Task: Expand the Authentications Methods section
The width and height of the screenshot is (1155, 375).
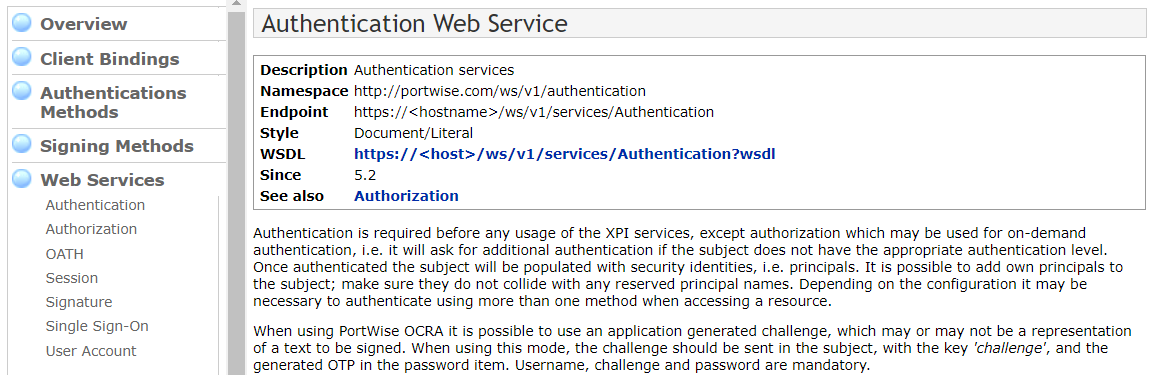Action: (x=113, y=102)
